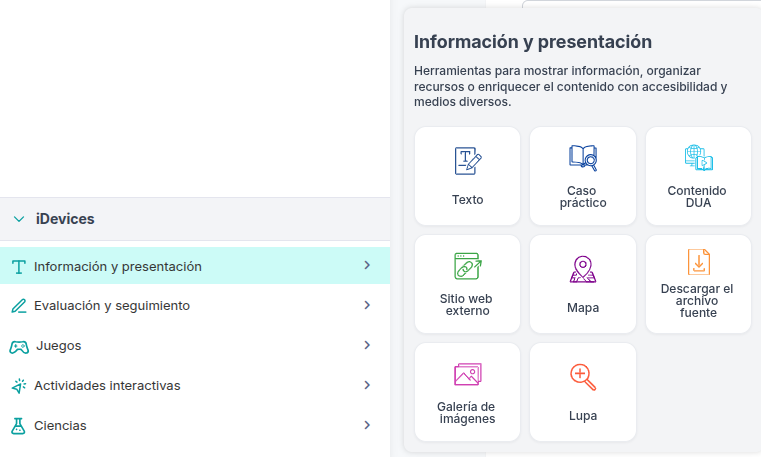Click the Ciencias flask icon
This screenshot has width=761, height=457.
18,426
